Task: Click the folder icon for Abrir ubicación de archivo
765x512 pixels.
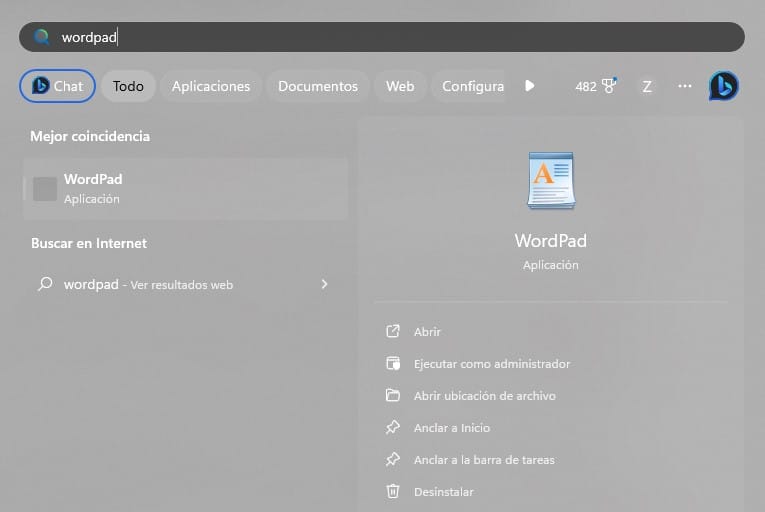Action: (x=393, y=395)
